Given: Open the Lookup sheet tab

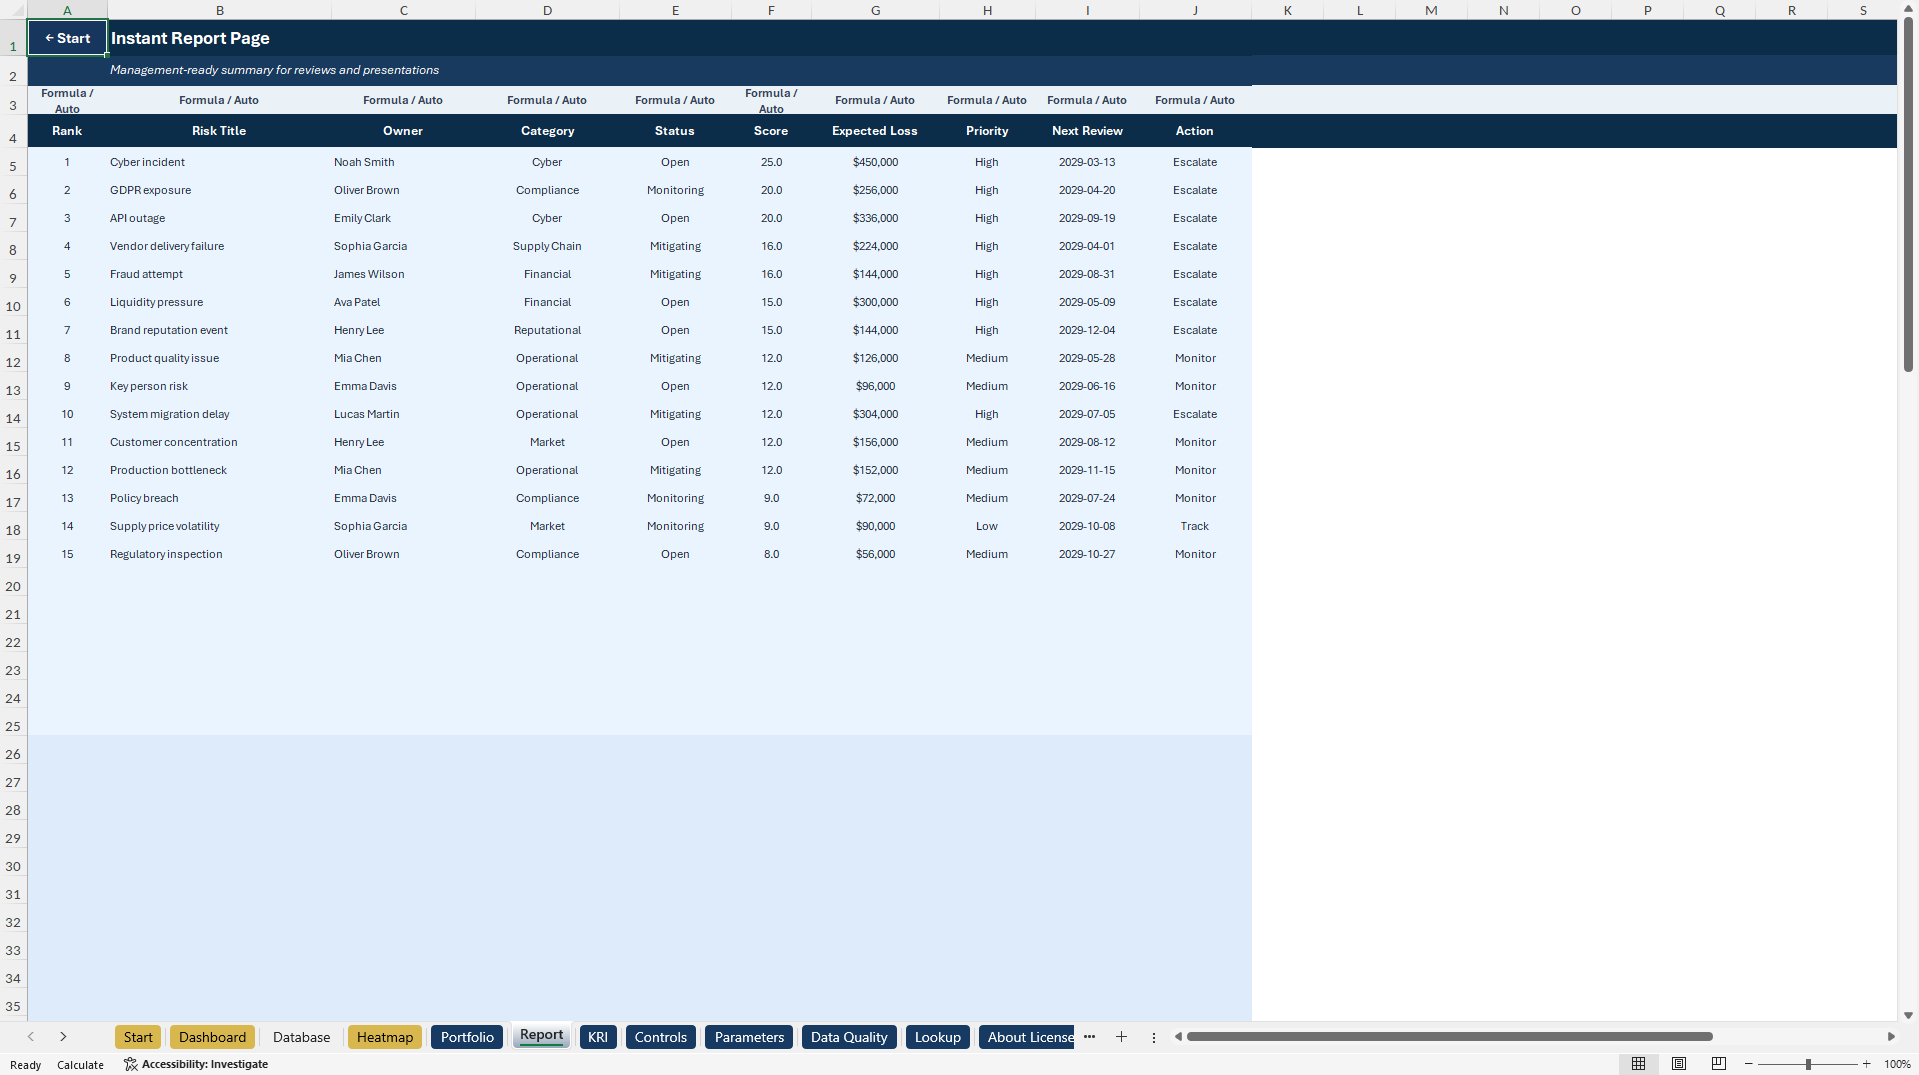Looking at the screenshot, I should click(x=937, y=1037).
